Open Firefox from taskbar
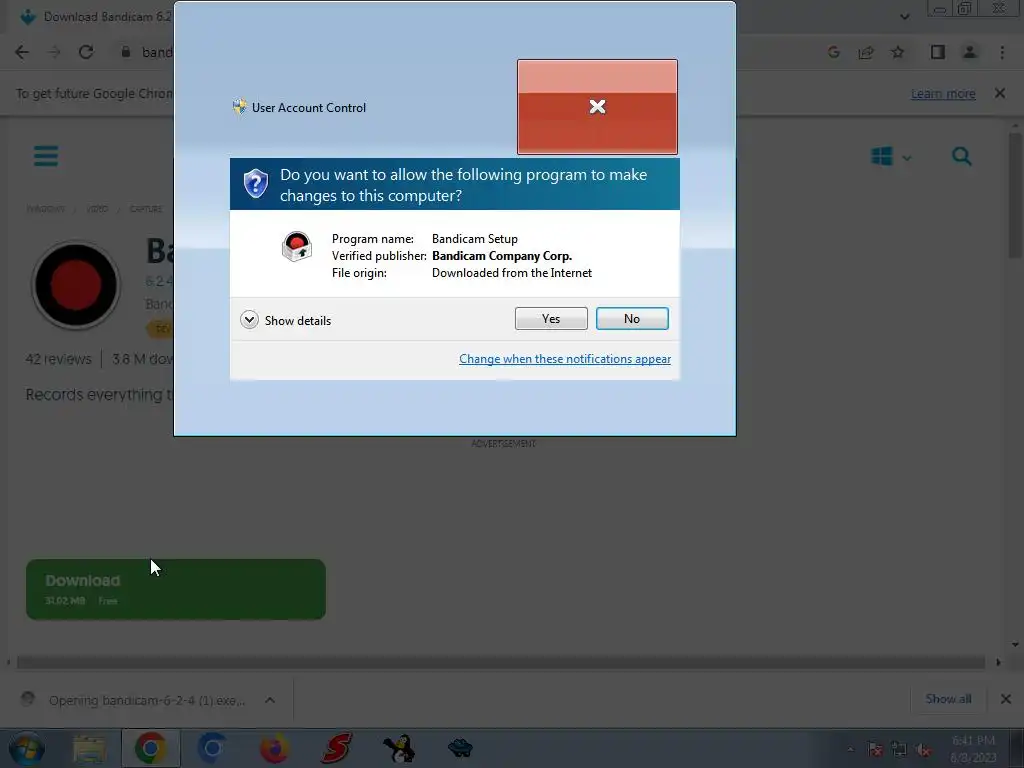1024x768 pixels. coord(274,748)
